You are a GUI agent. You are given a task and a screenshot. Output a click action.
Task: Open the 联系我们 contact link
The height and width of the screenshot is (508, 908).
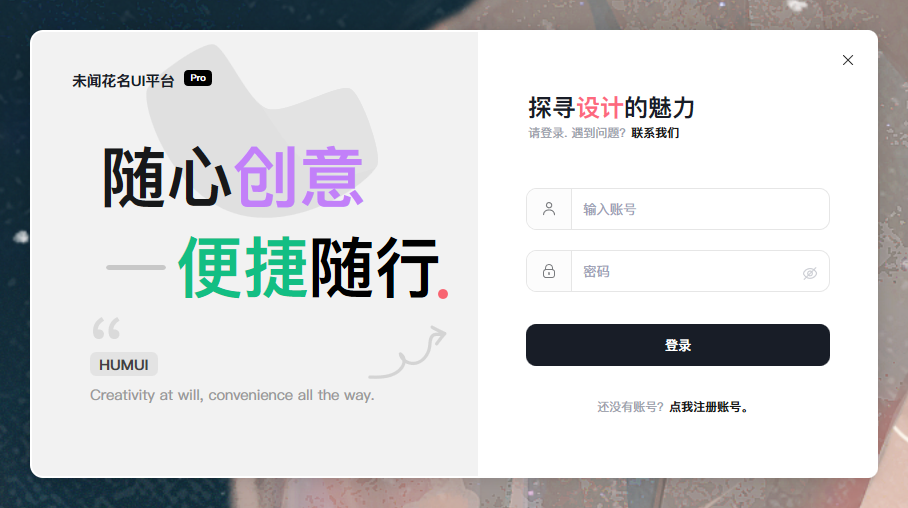(655, 133)
